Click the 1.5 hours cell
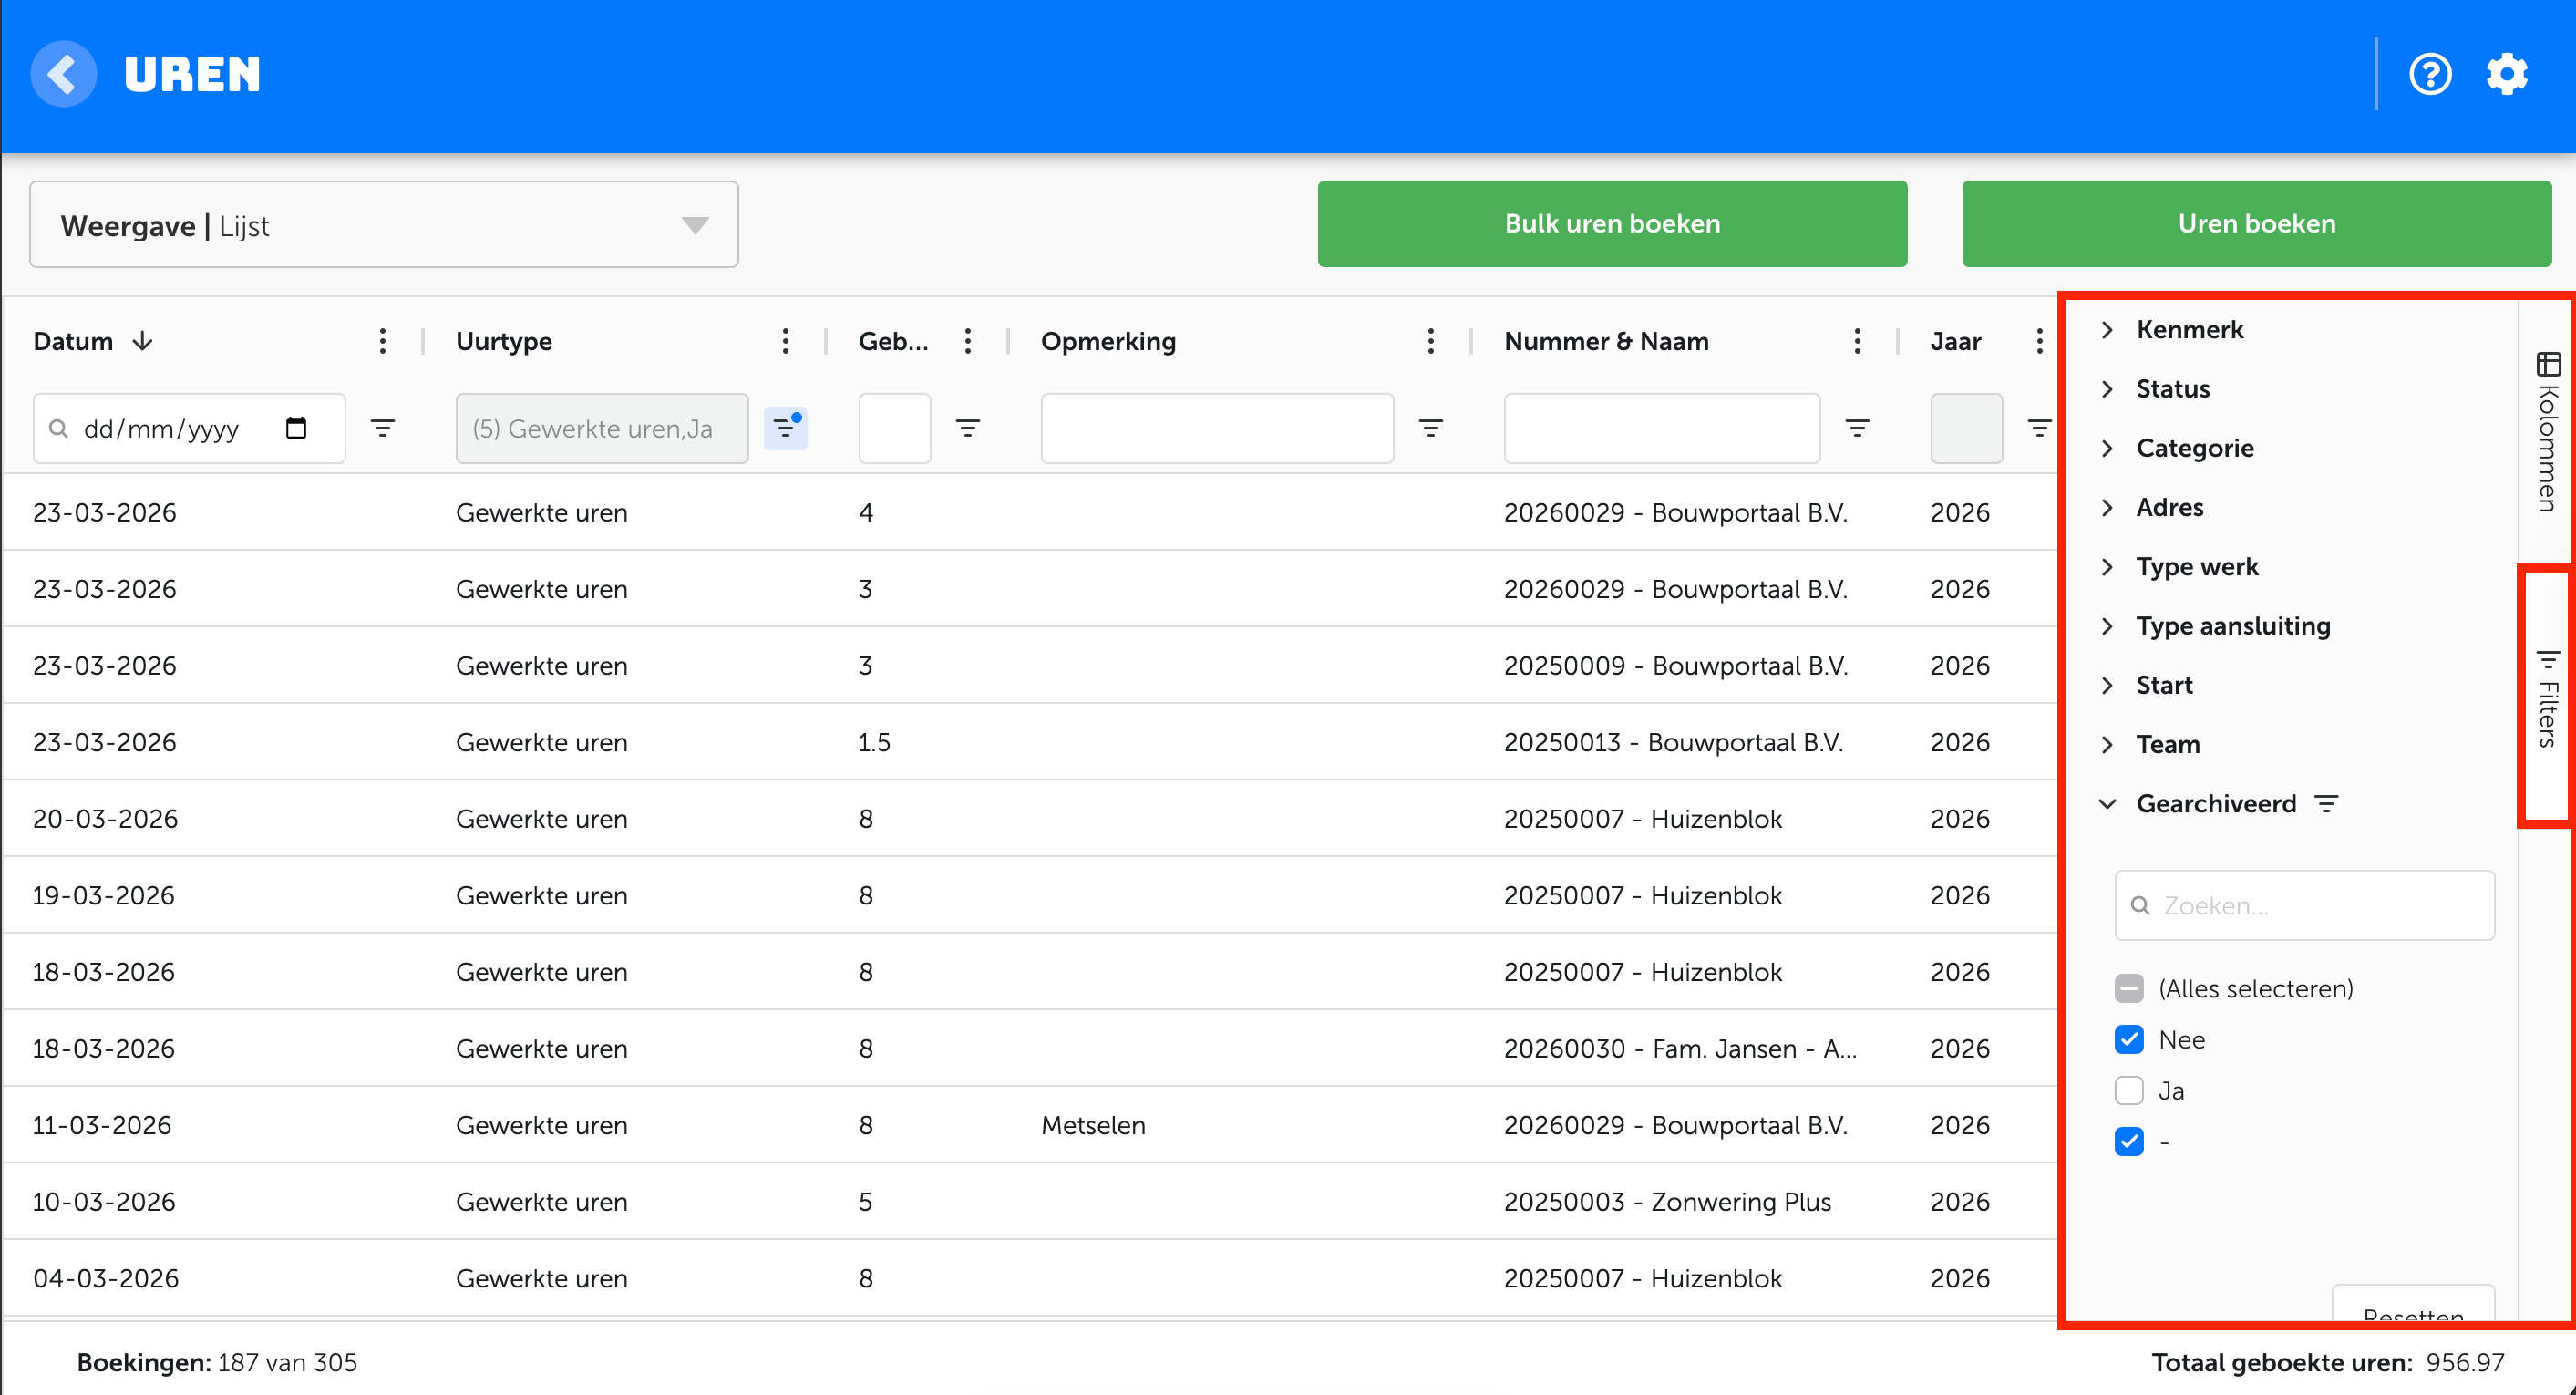 pos(874,743)
